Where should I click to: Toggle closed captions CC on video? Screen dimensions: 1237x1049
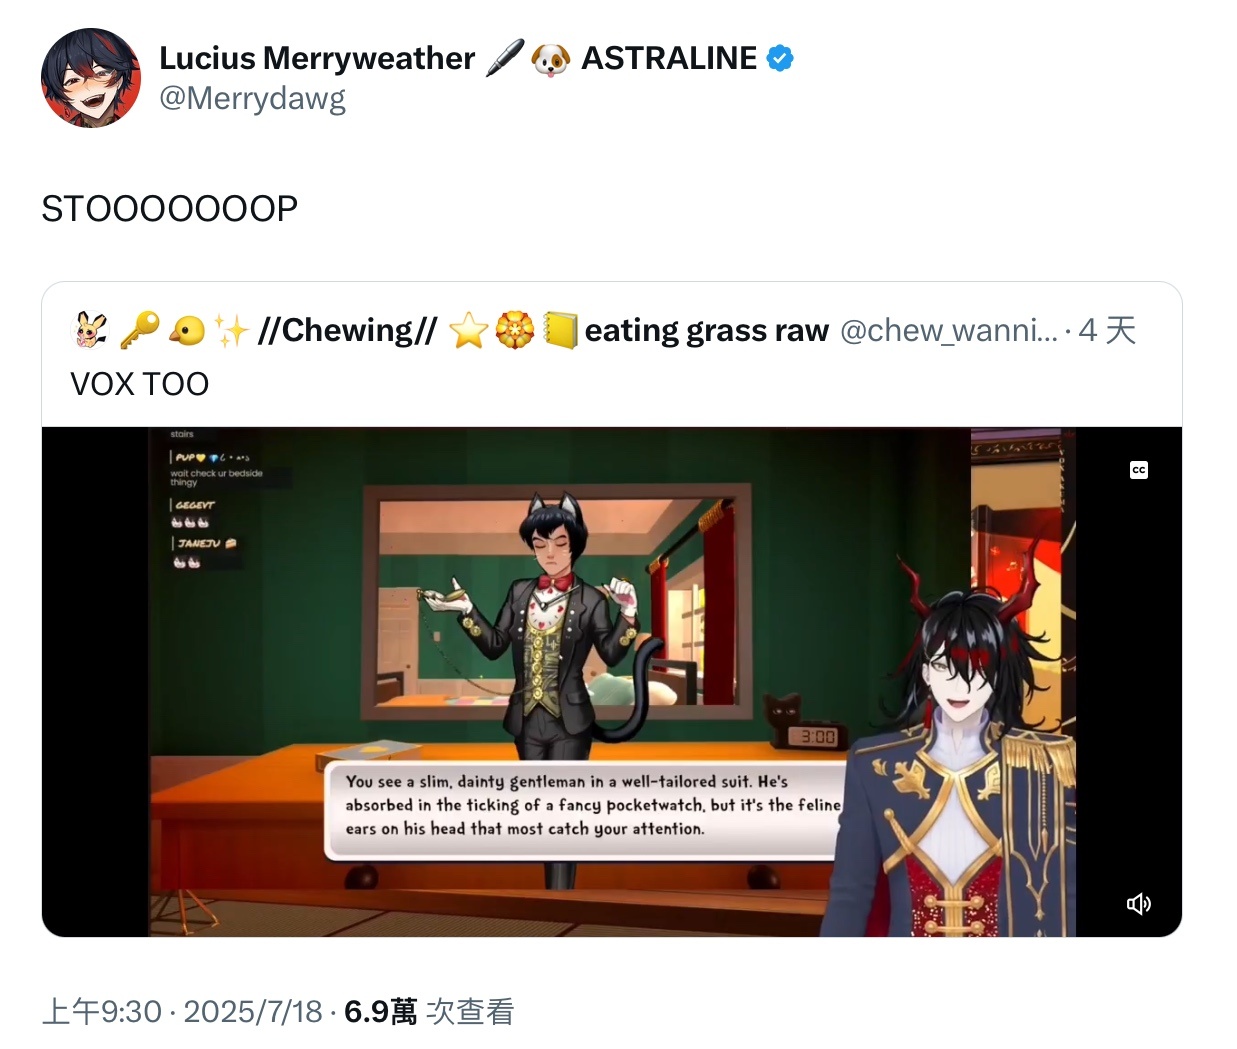(x=1138, y=470)
